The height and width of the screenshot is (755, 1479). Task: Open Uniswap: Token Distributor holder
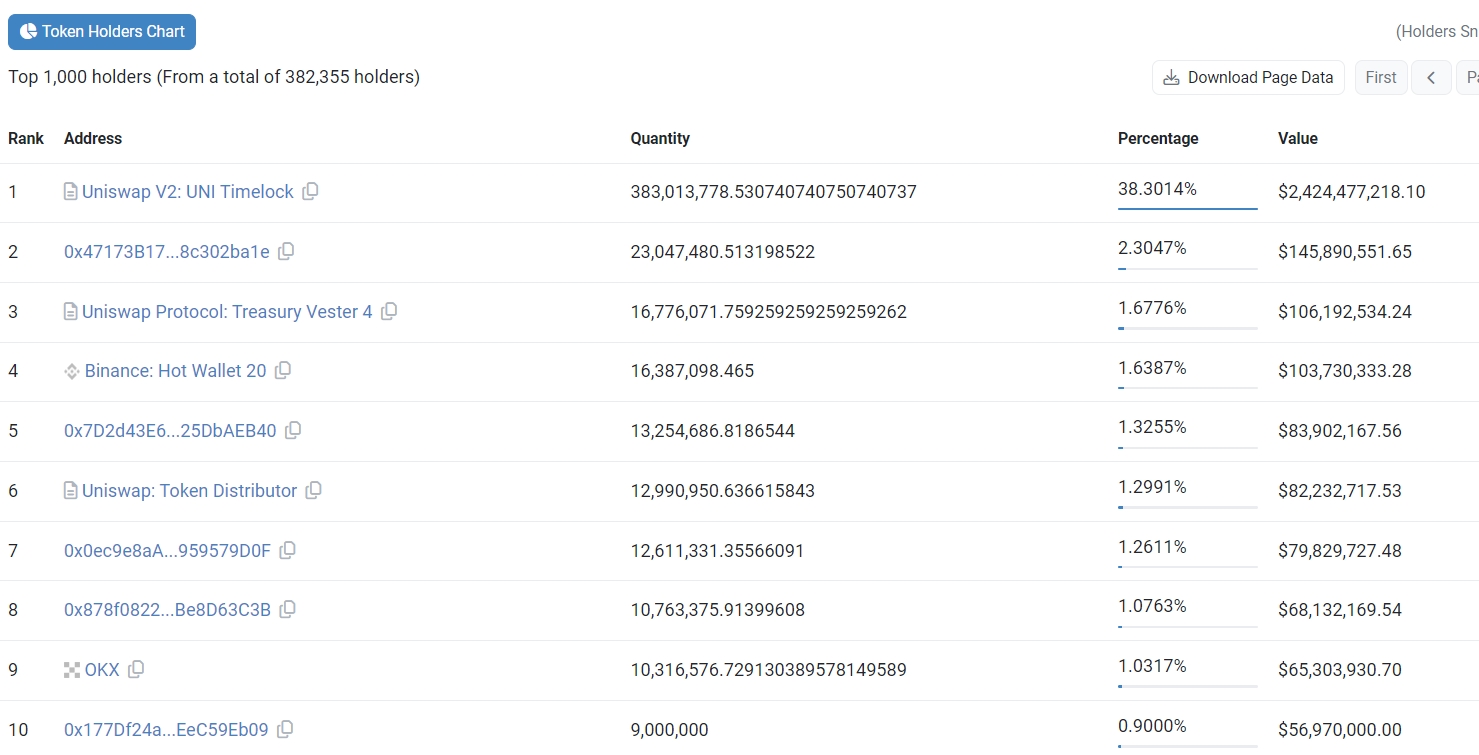(190, 490)
